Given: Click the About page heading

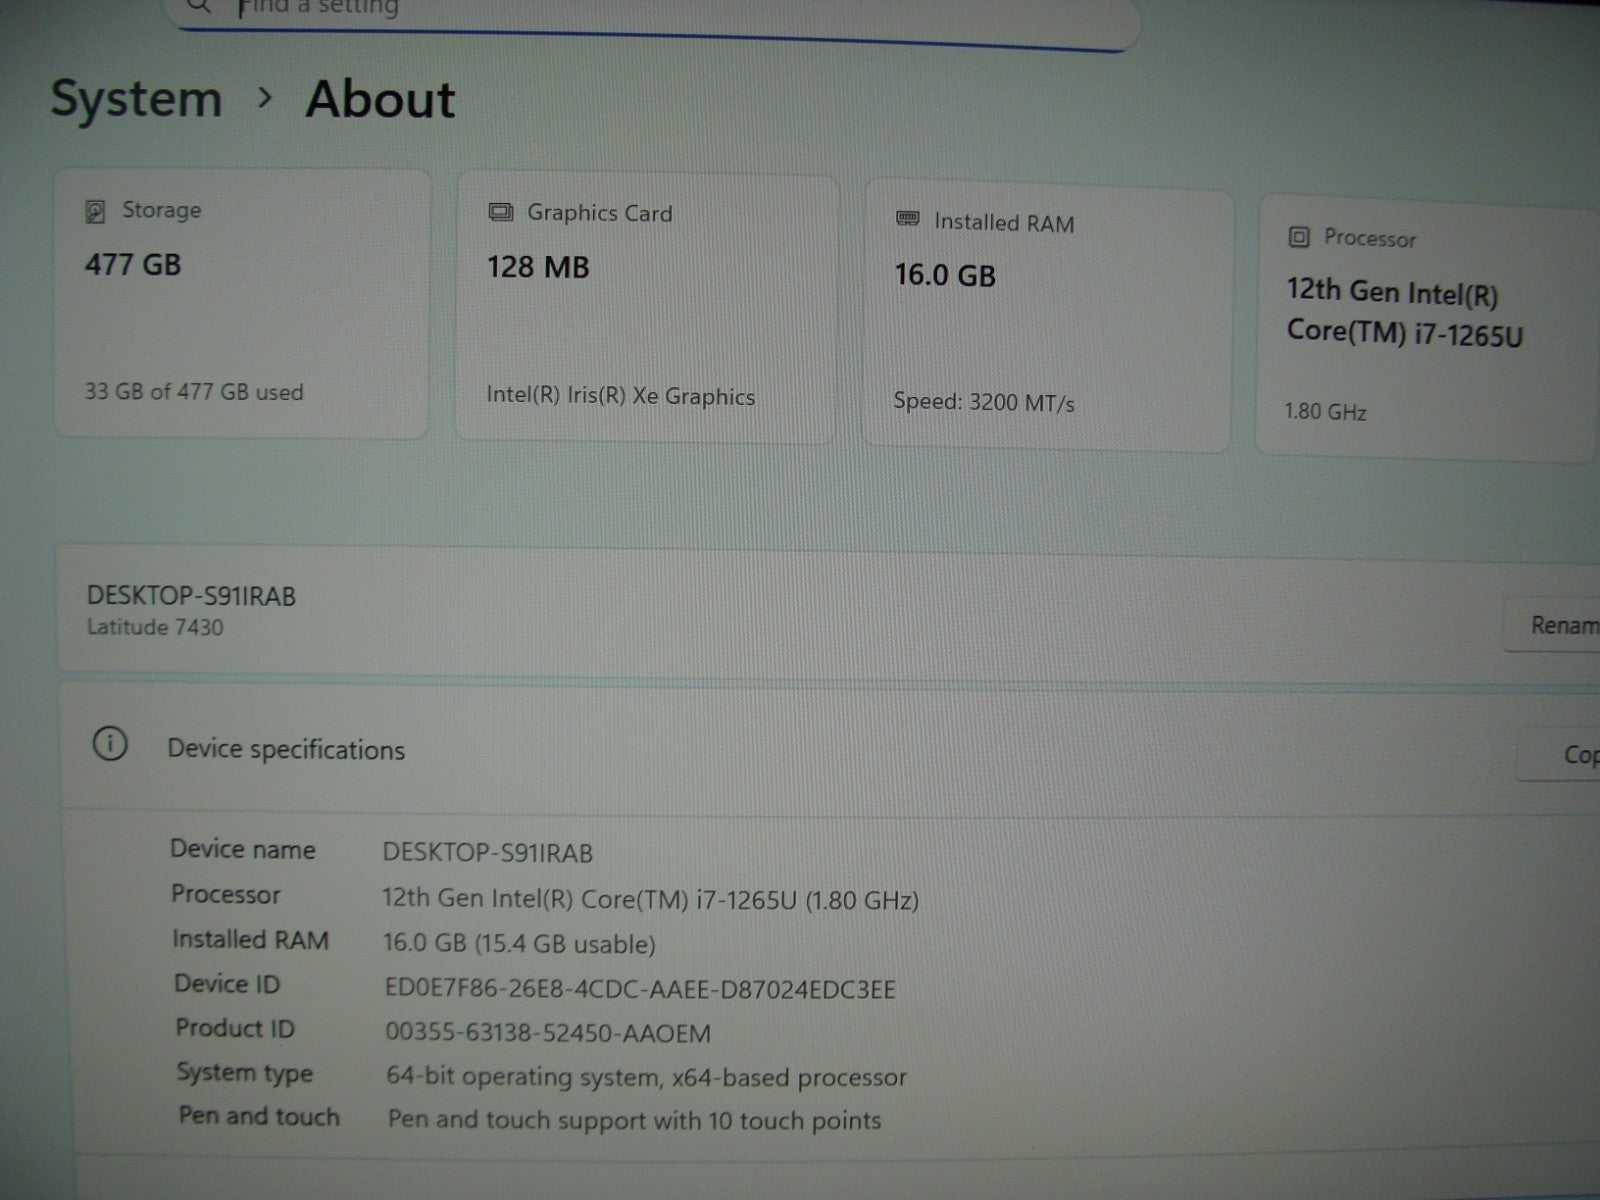Looking at the screenshot, I should (380, 99).
